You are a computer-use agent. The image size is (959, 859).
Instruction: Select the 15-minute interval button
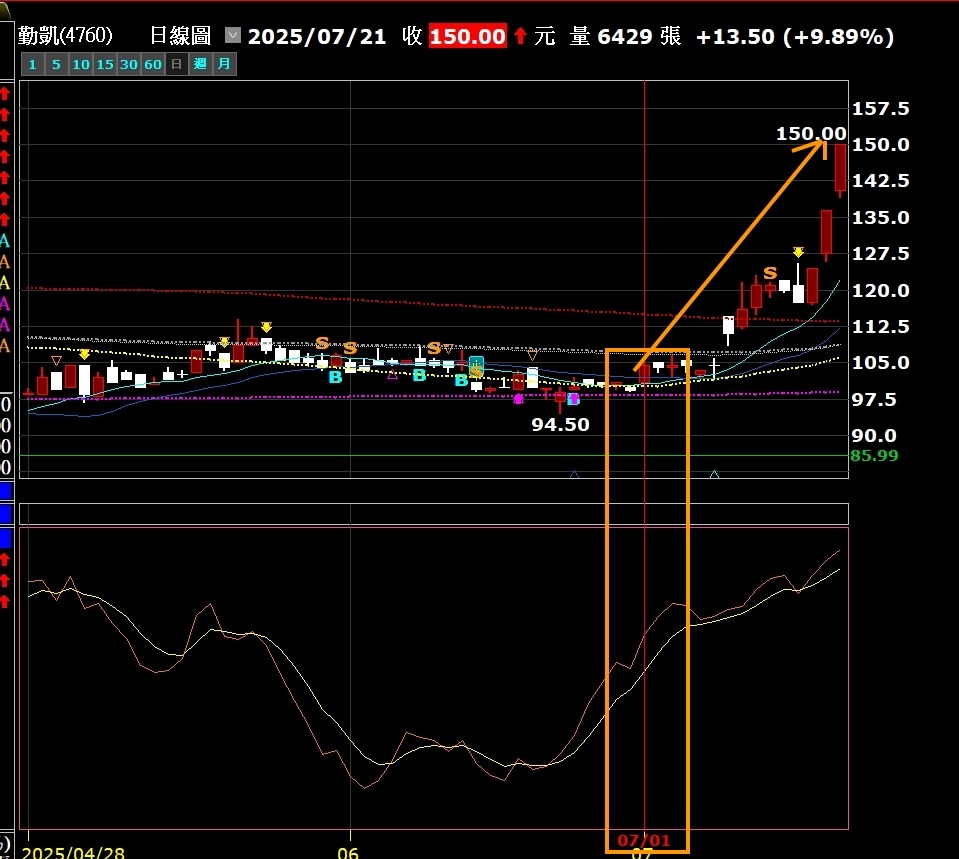(105, 64)
